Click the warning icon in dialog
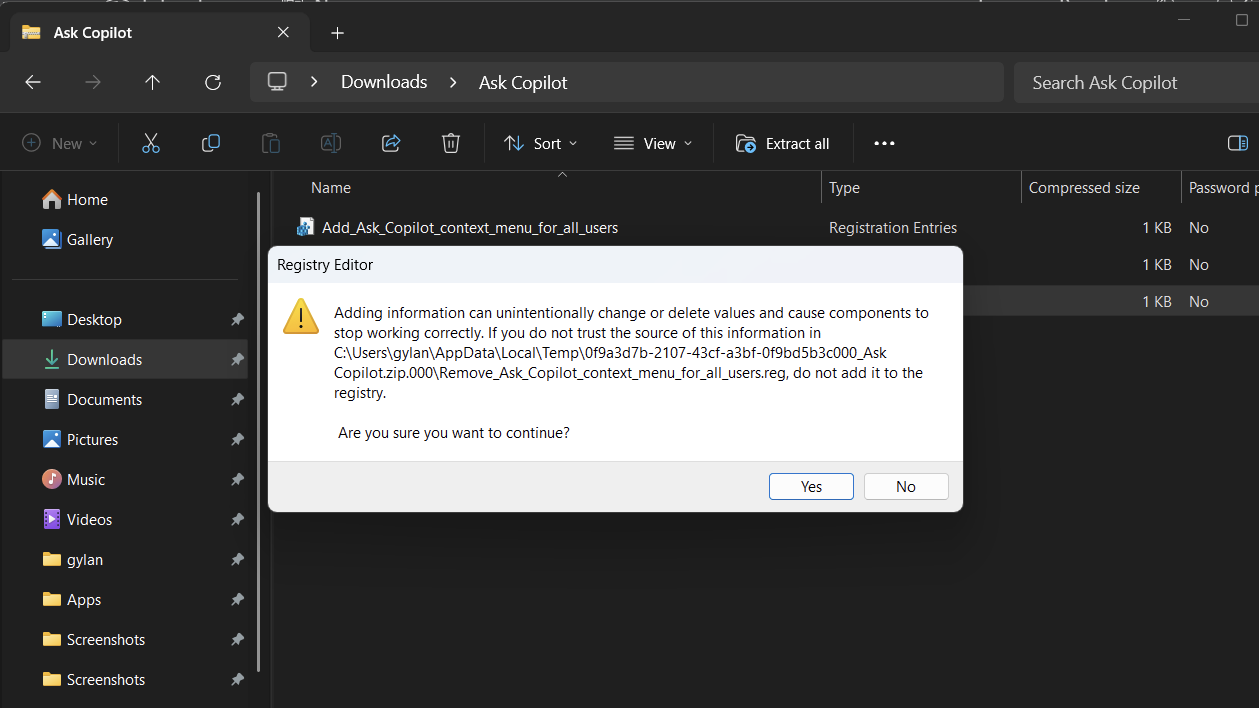Viewport: 1259px width, 708px height. pos(301,315)
